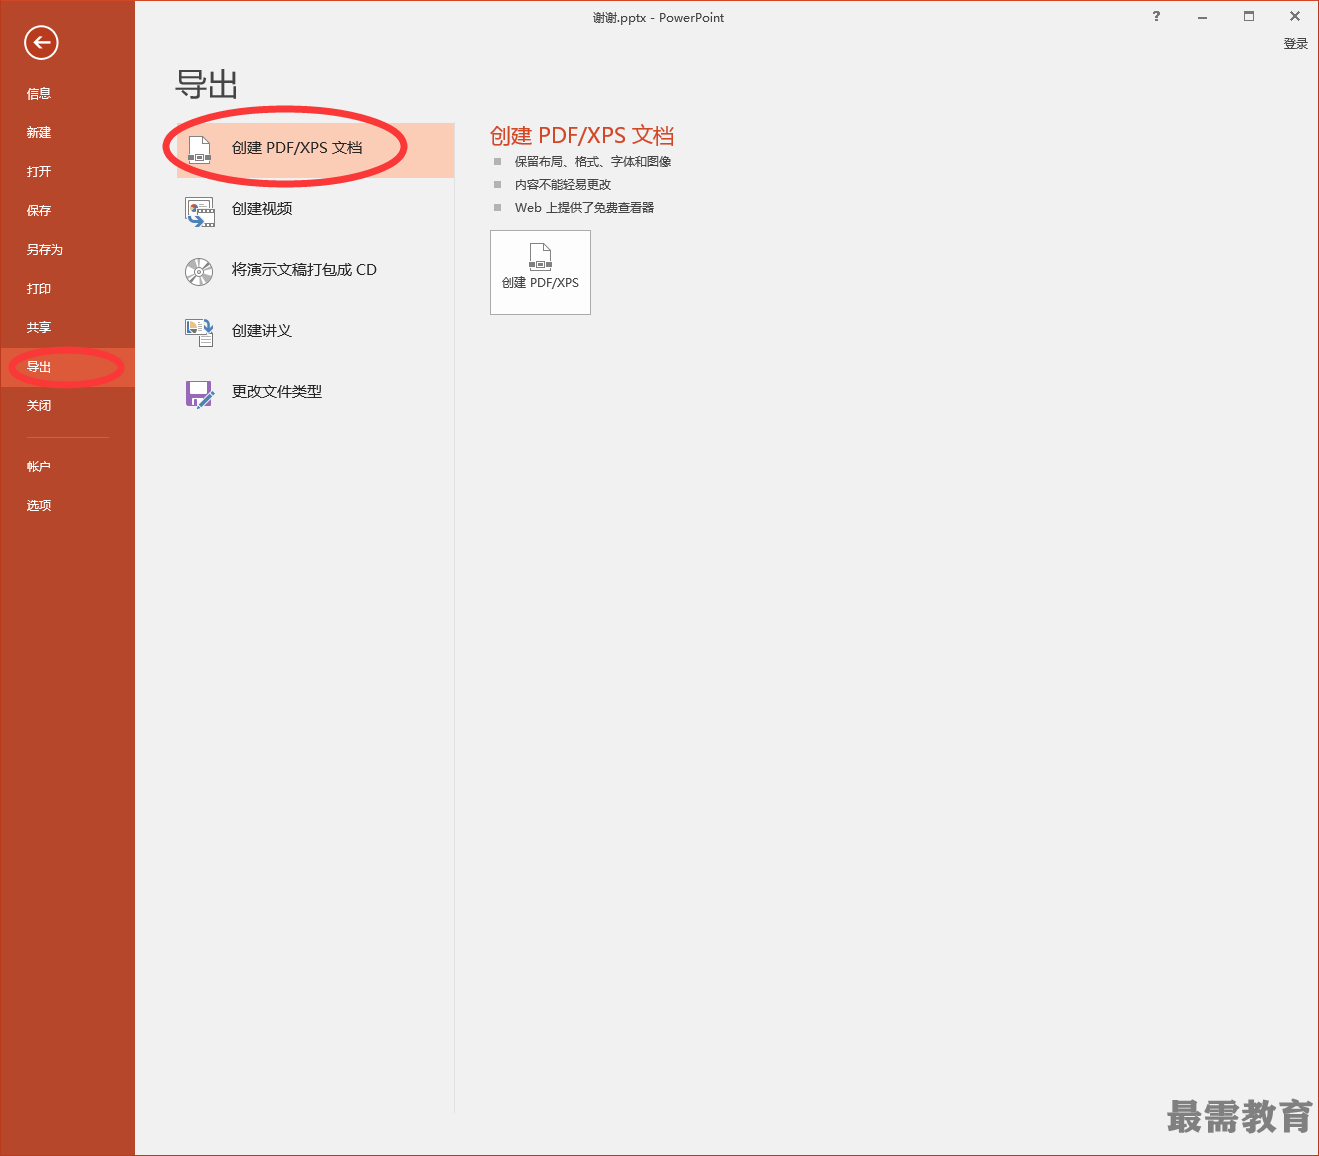1319x1156 pixels.
Task: Select 保存 in the sidebar
Action: tap(67, 211)
